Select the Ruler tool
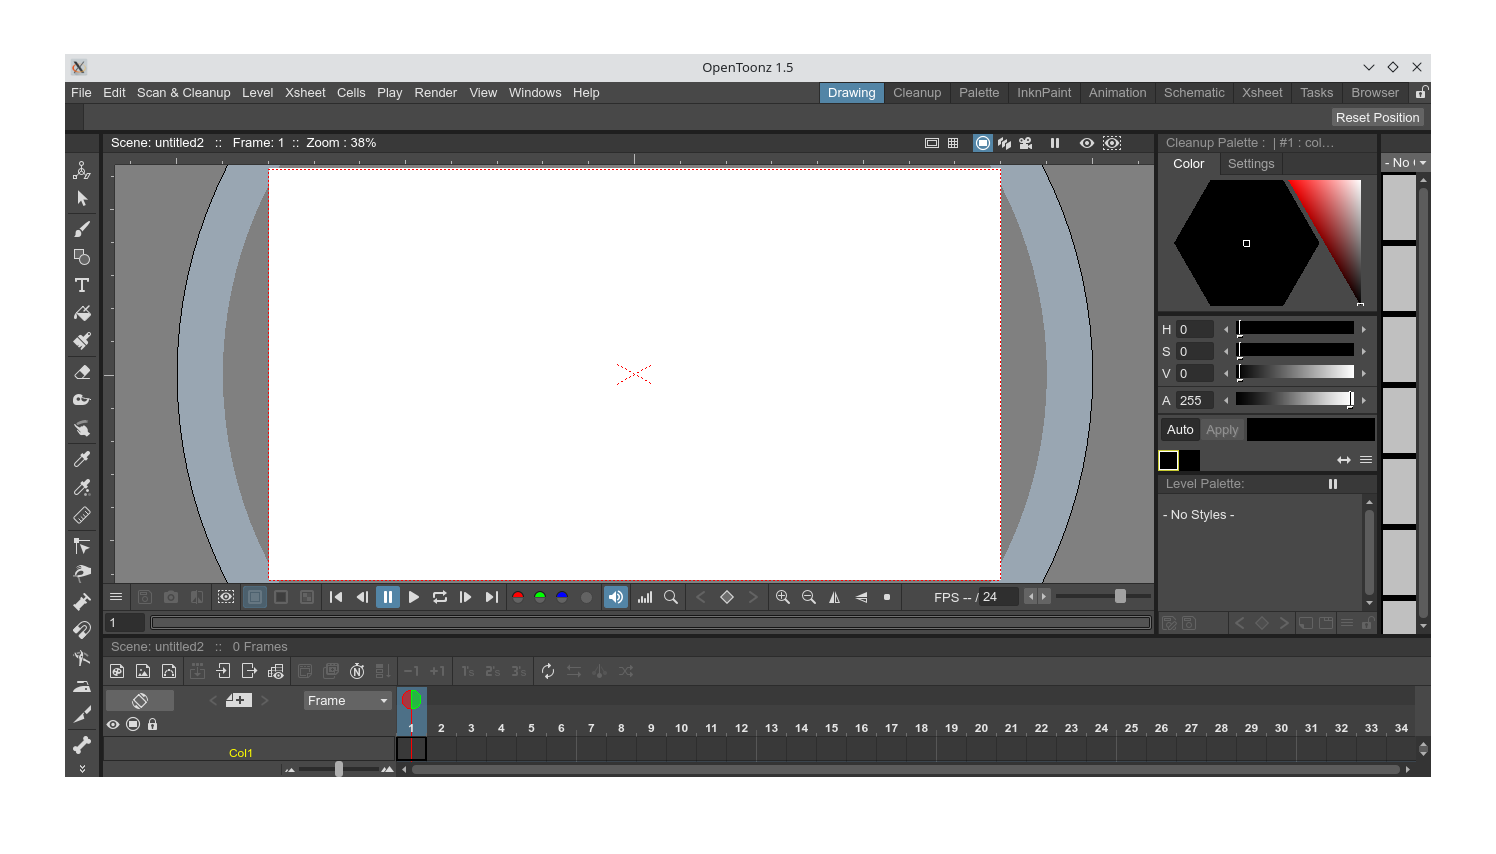Screen dimensions: 1496x854 (x=82, y=515)
